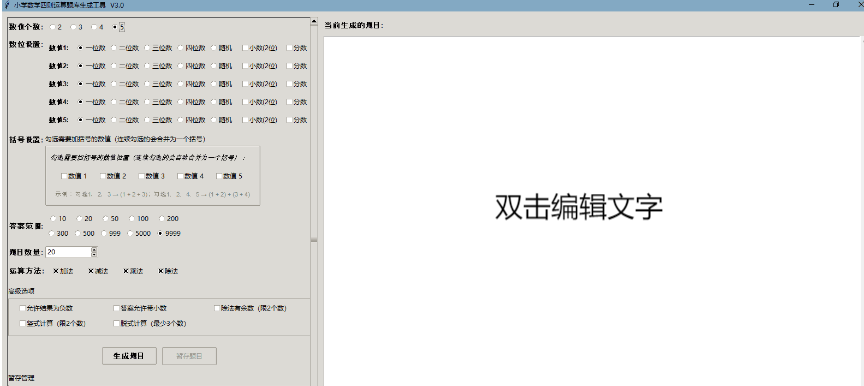Toggle the 除法 operation checkbox
The height and width of the screenshot is (386, 864).
coord(161,271)
